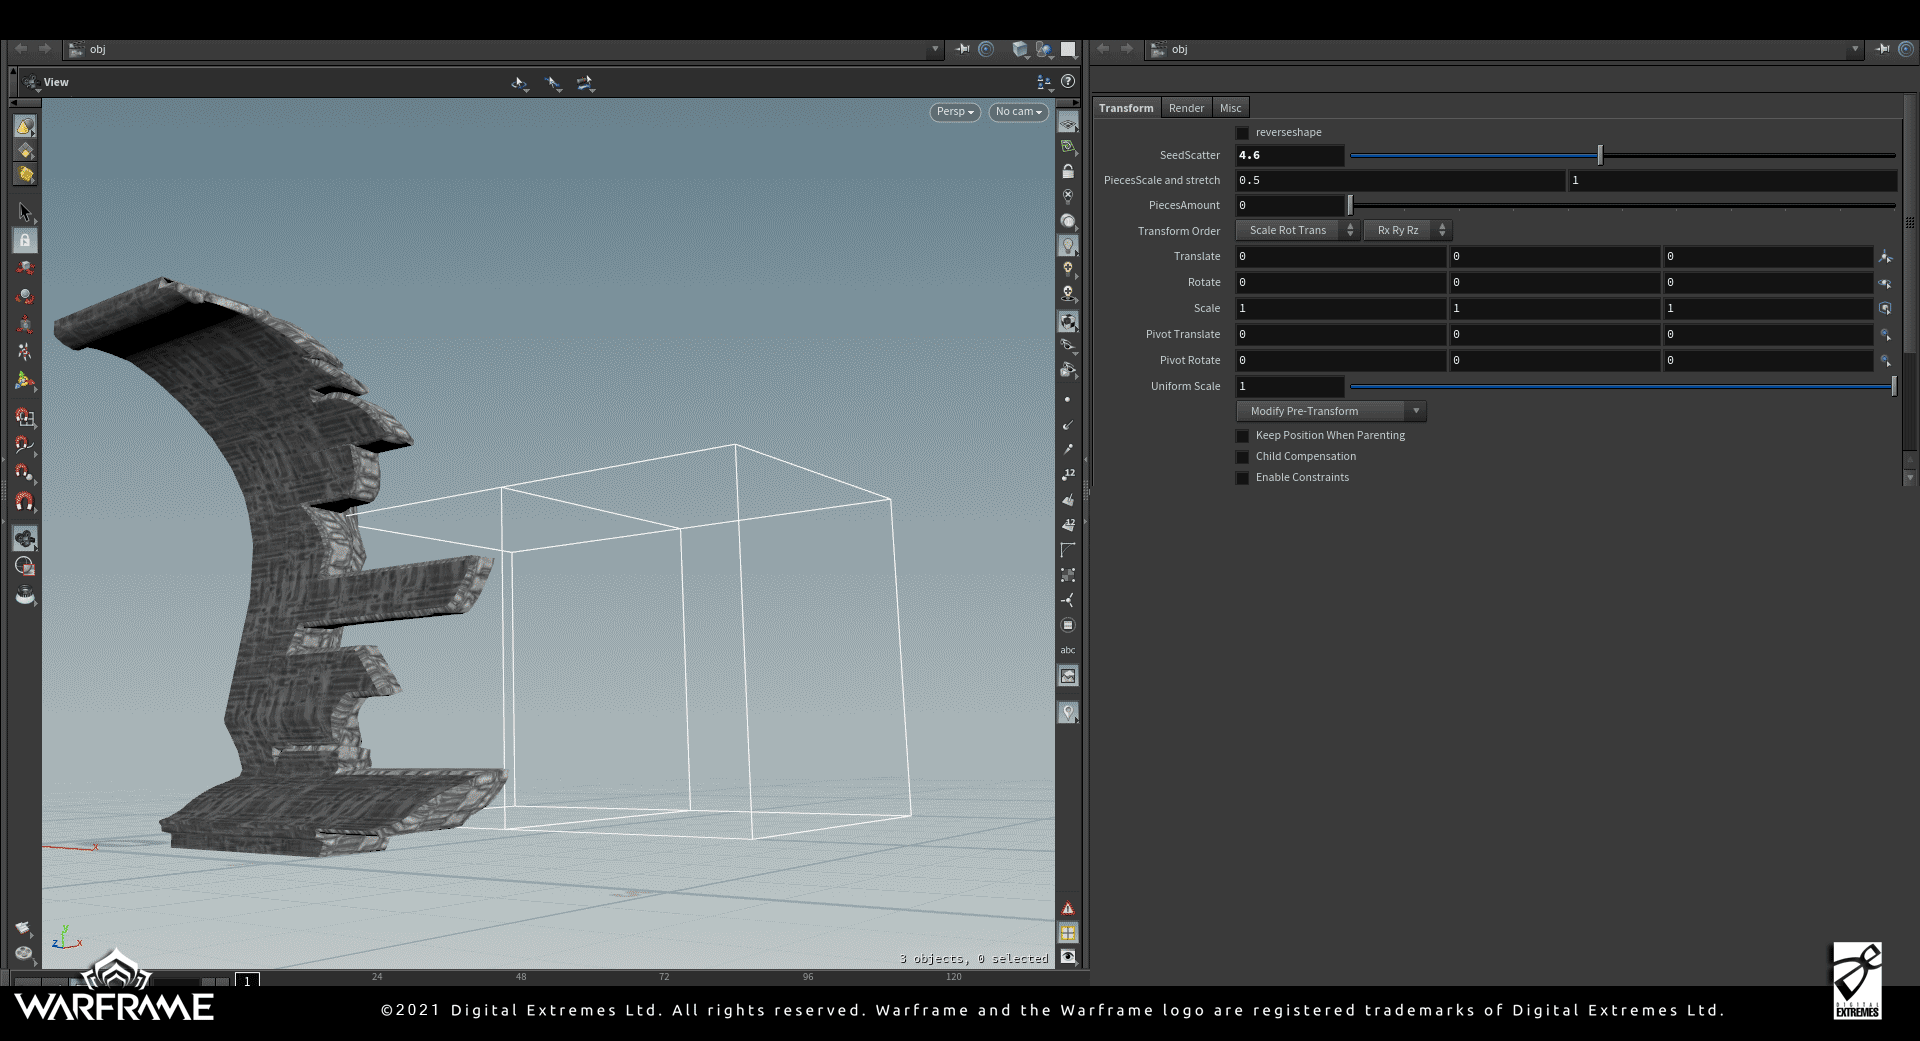Switch to the Render tab
Screen dimensions: 1920x1041
1186,108
